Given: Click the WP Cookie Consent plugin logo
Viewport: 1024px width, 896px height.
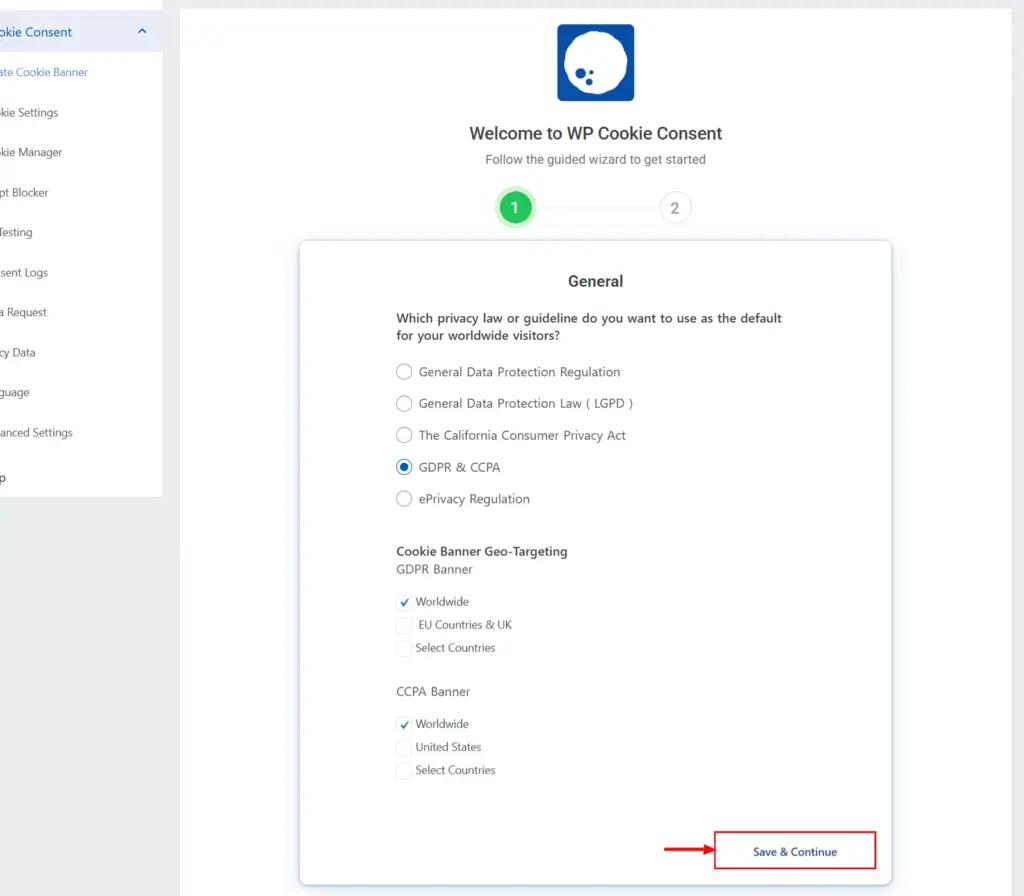Looking at the screenshot, I should 595,62.
